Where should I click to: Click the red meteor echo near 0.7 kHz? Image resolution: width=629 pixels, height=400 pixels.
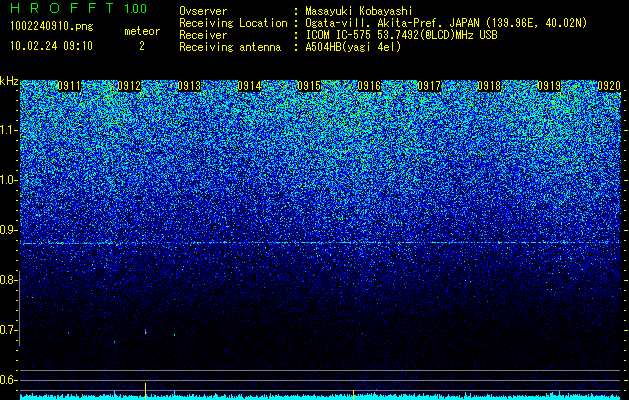146,332
